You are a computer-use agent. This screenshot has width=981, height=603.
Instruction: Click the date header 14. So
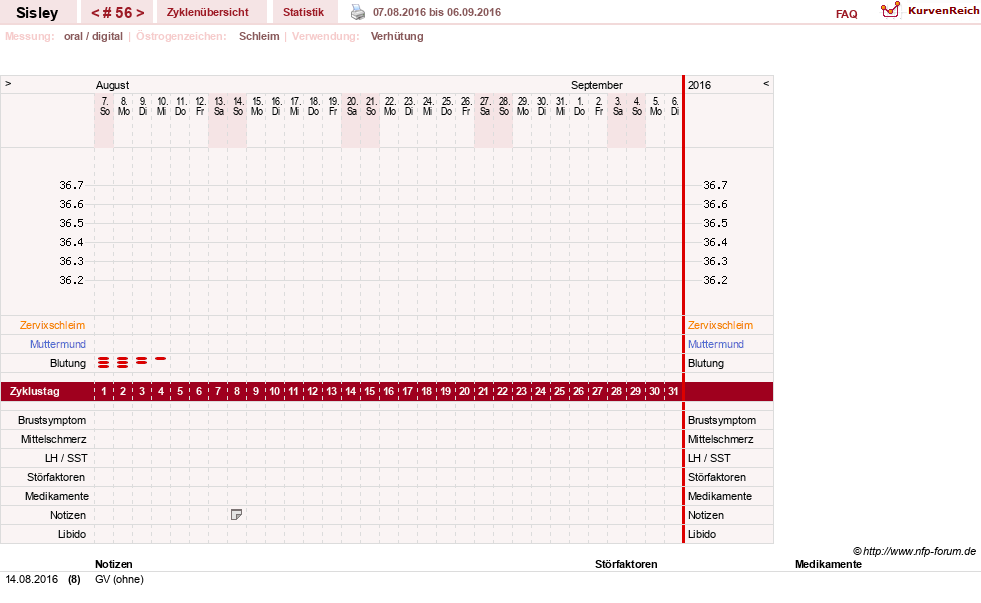click(238, 106)
